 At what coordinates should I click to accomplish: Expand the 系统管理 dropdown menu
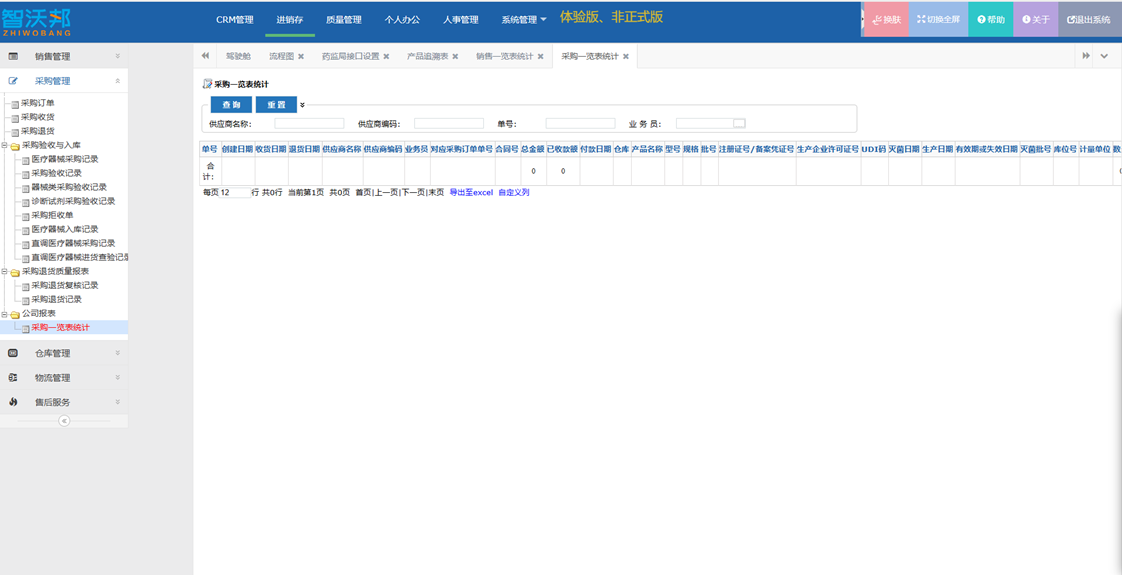coord(525,20)
